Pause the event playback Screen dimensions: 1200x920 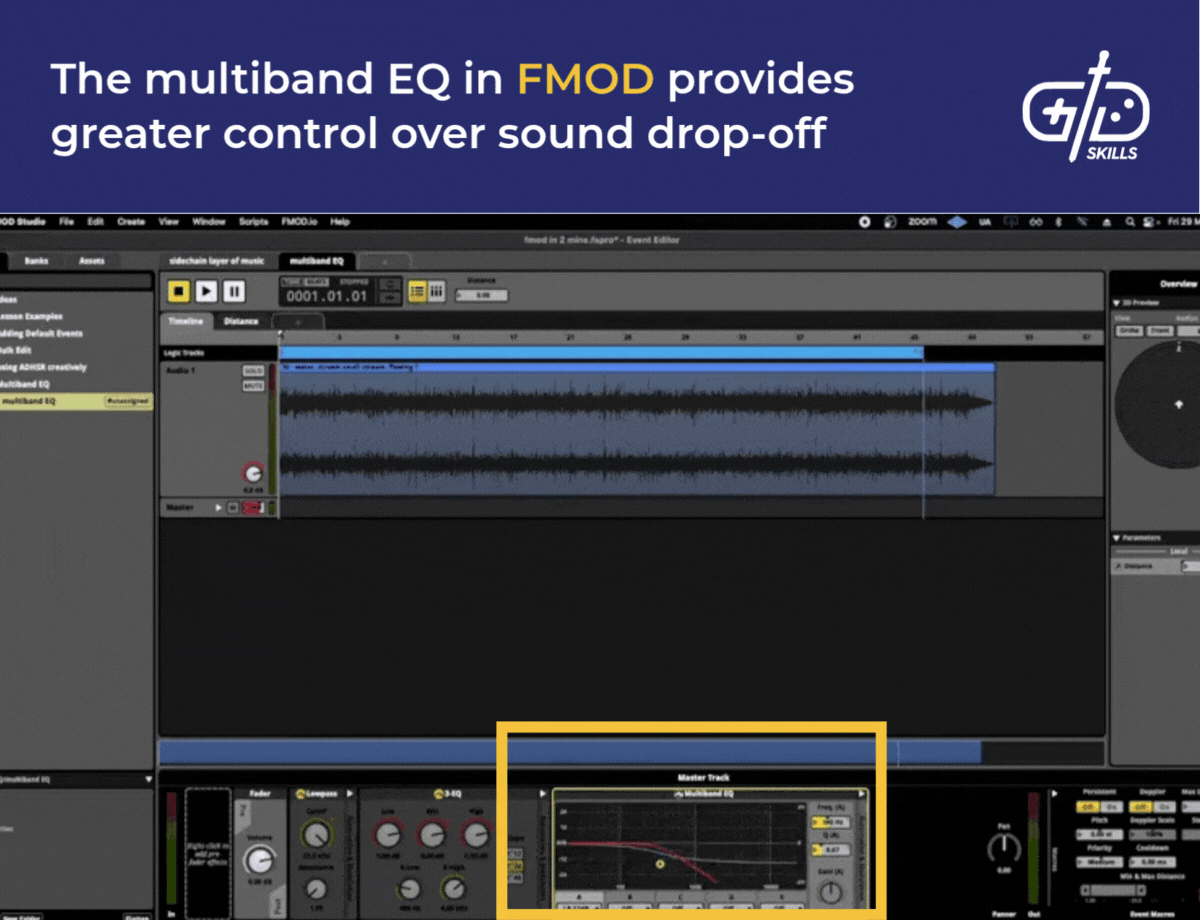234,291
